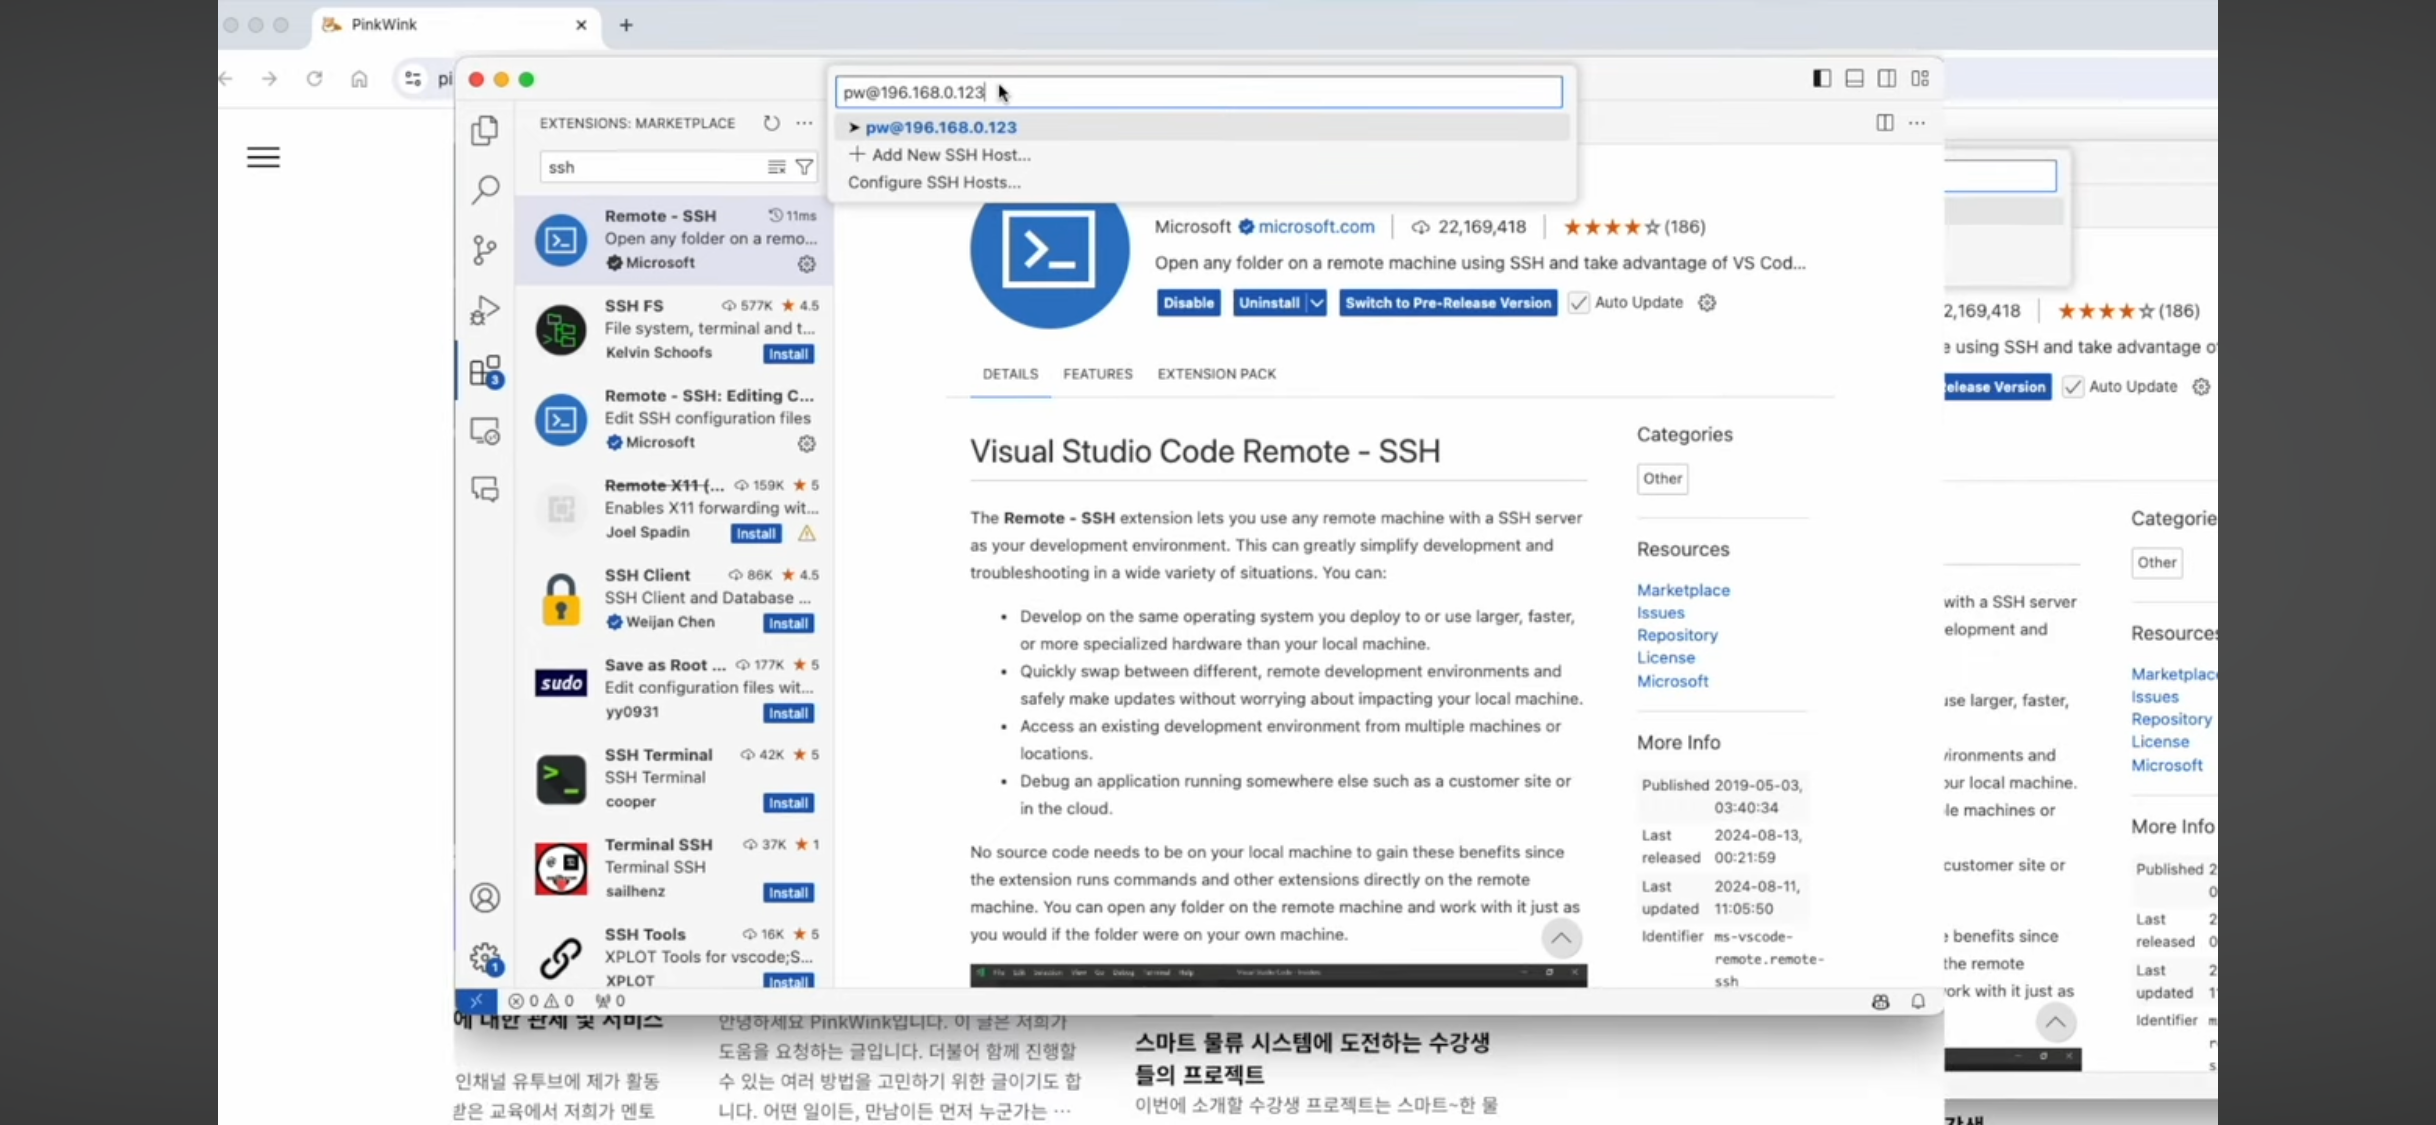Open the Explorer view in activity bar
Viewport: 2436px width, 1125px height.
485,130
